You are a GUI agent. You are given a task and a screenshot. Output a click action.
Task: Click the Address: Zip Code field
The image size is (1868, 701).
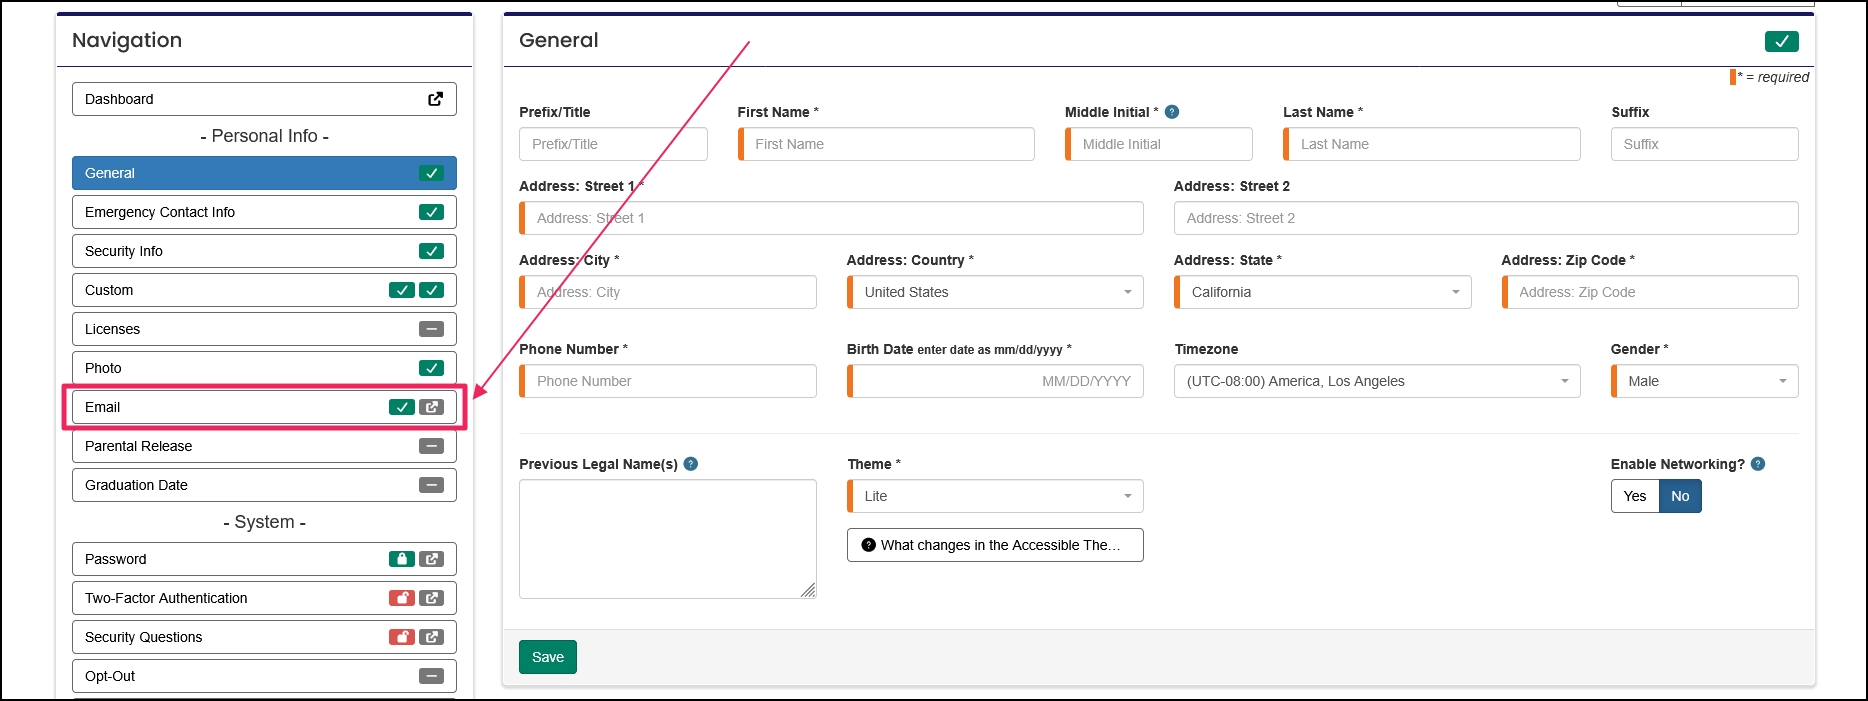click(x=1650, y=292)
